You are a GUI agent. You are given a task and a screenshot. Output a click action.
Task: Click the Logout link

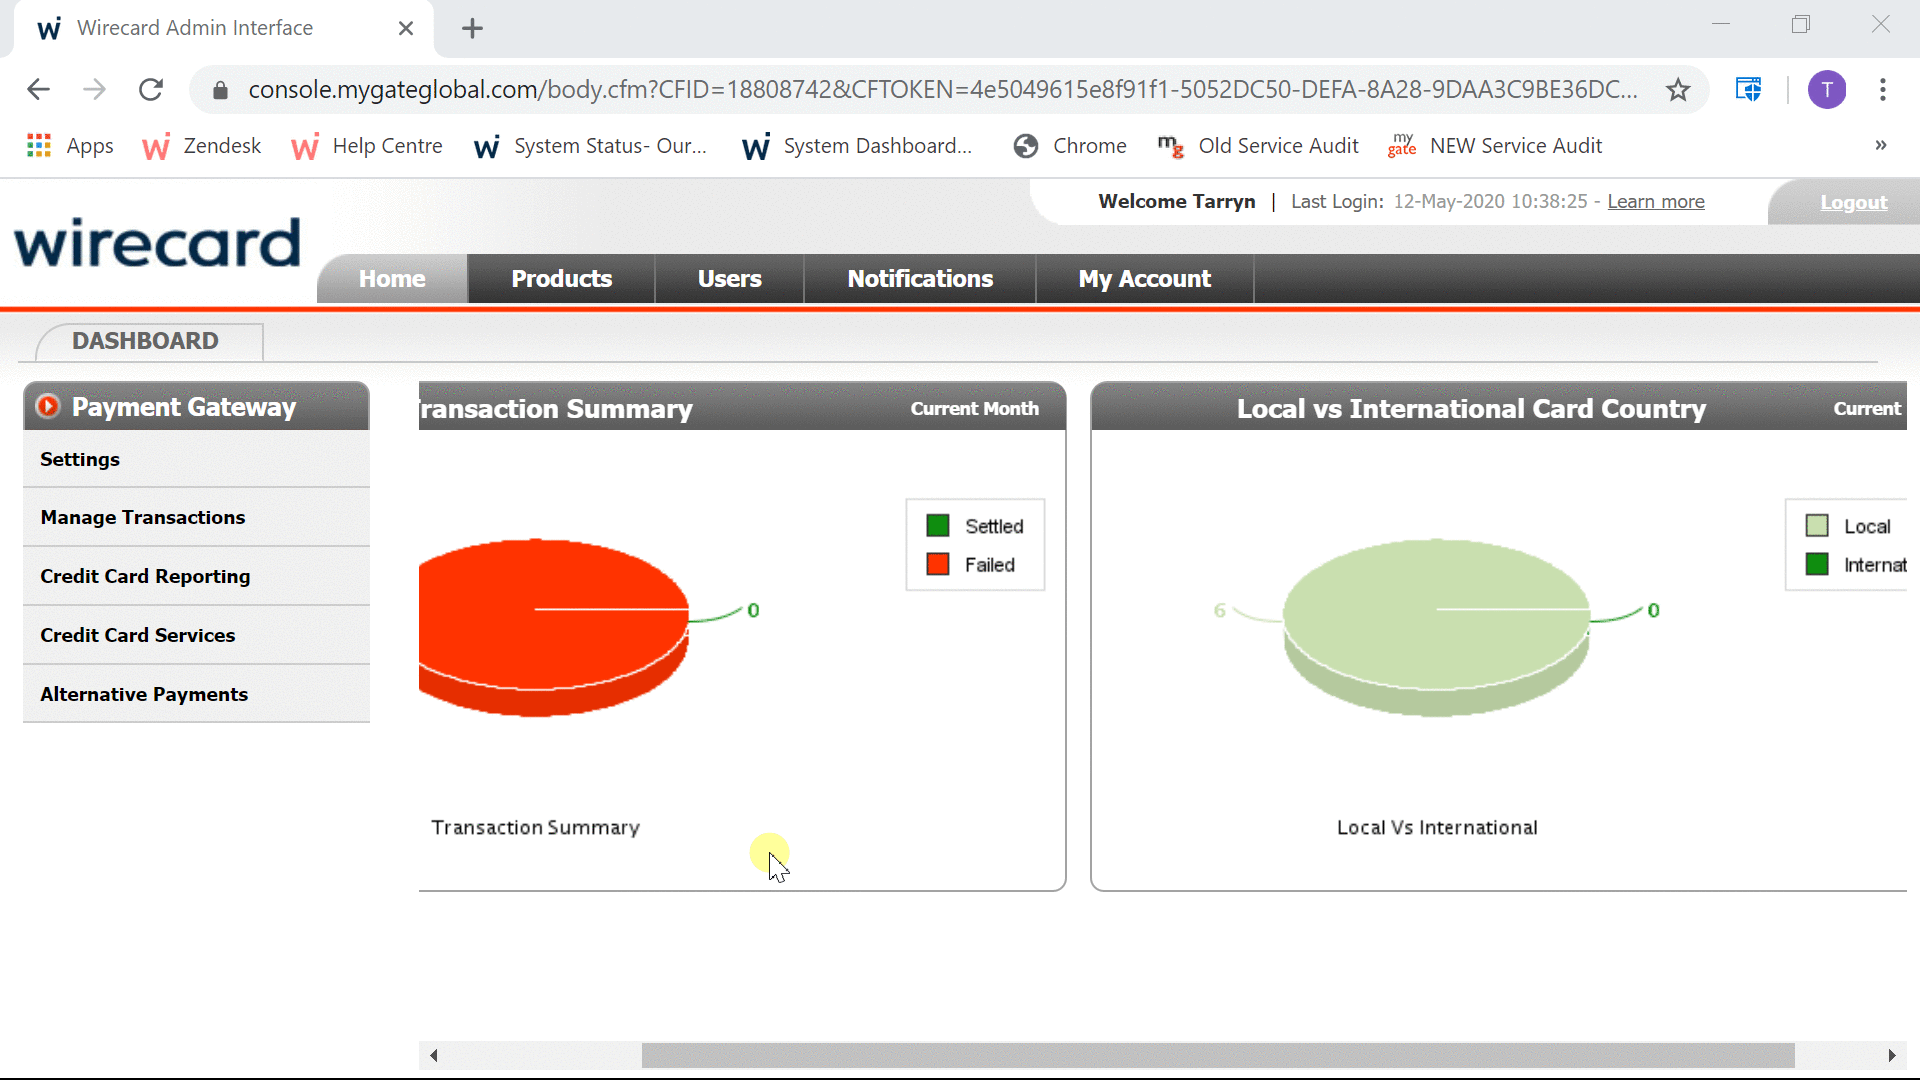[x=1853, y=202]
